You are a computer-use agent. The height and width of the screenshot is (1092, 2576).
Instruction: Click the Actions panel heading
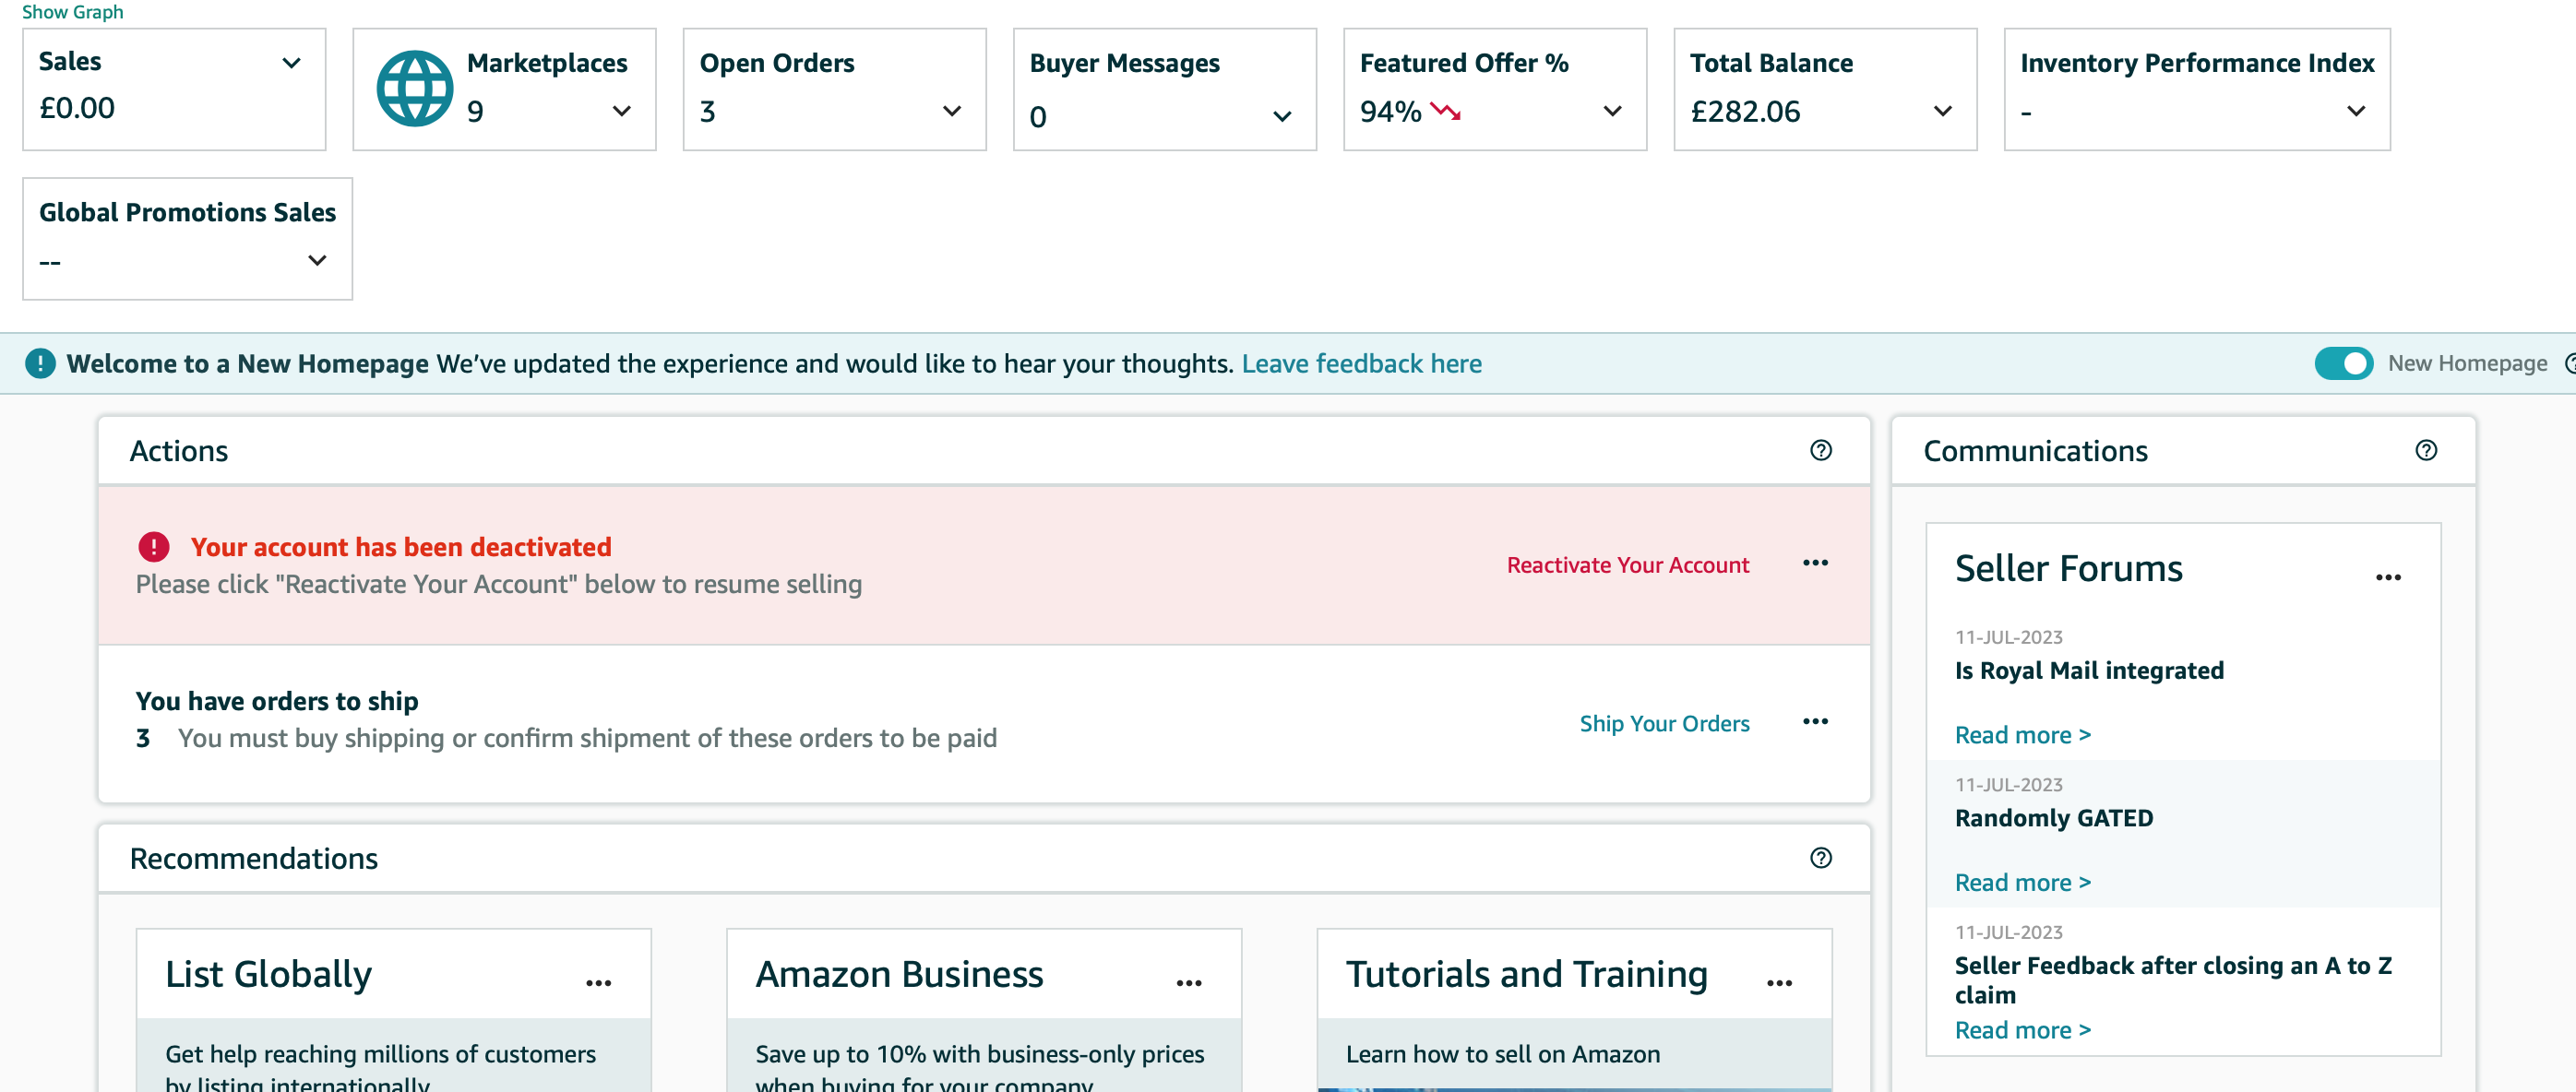[179, 451]
